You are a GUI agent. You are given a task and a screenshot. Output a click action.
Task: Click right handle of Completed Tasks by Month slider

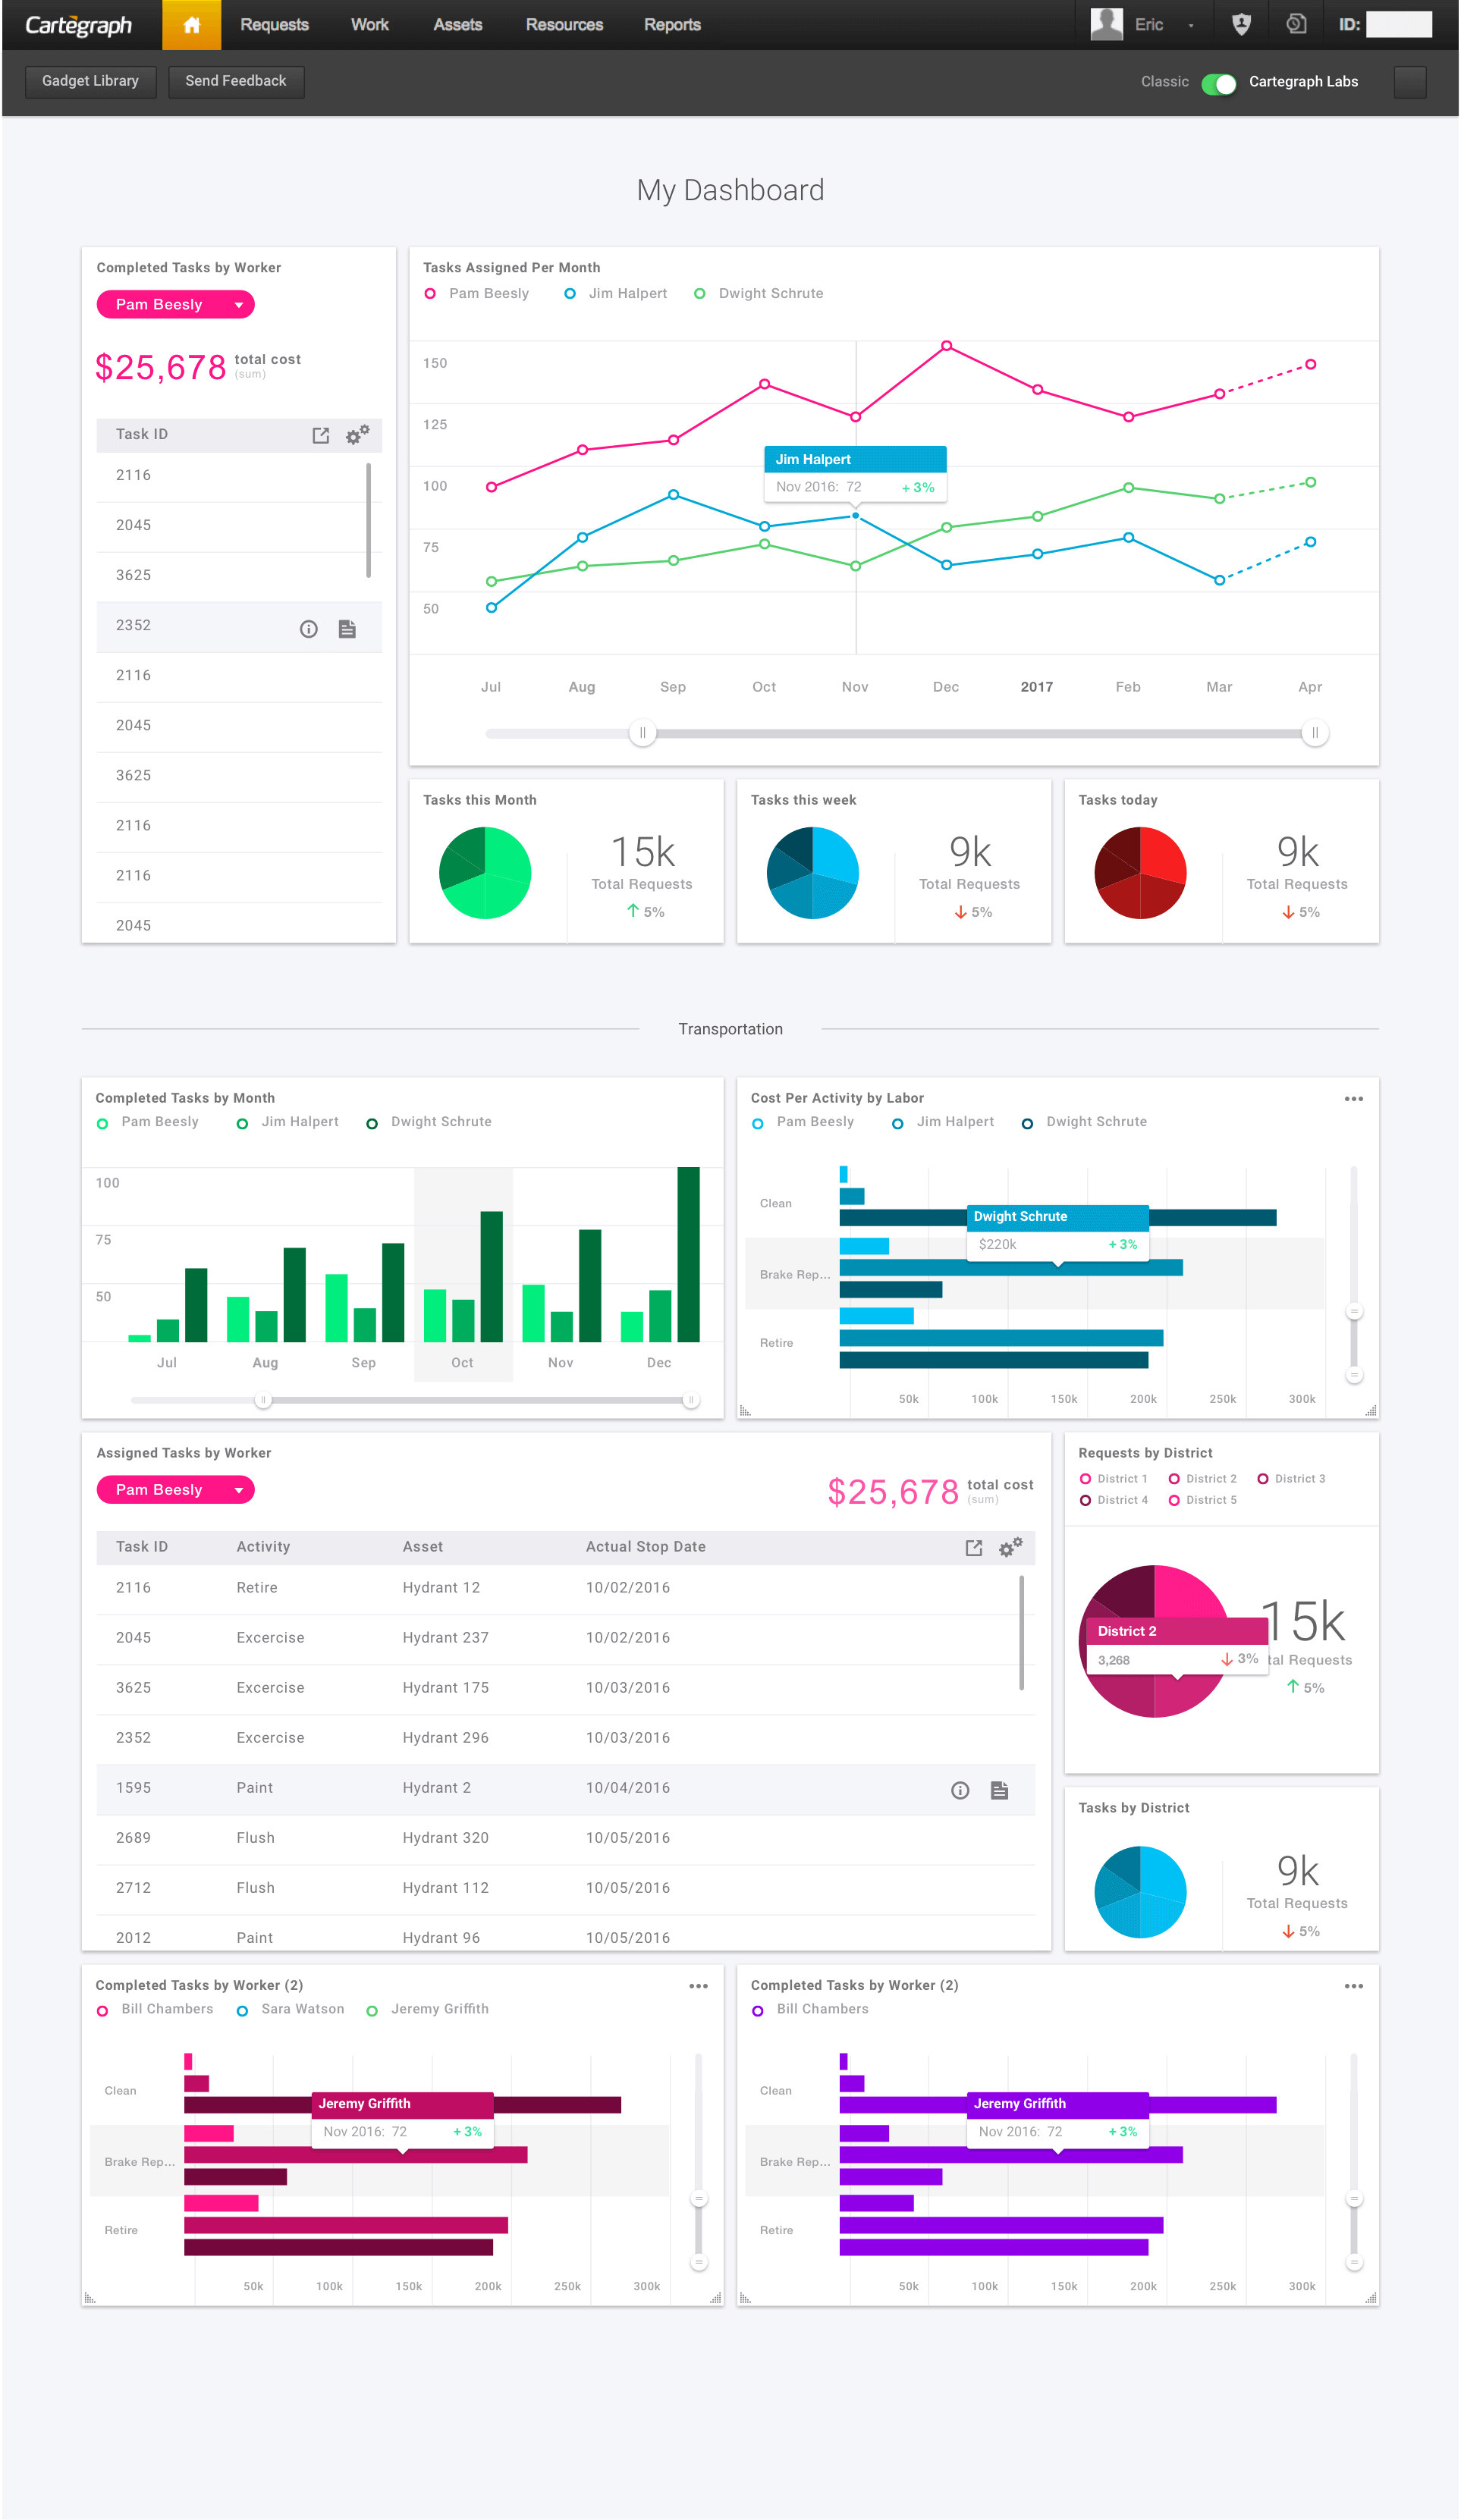tap(690, 1400)
